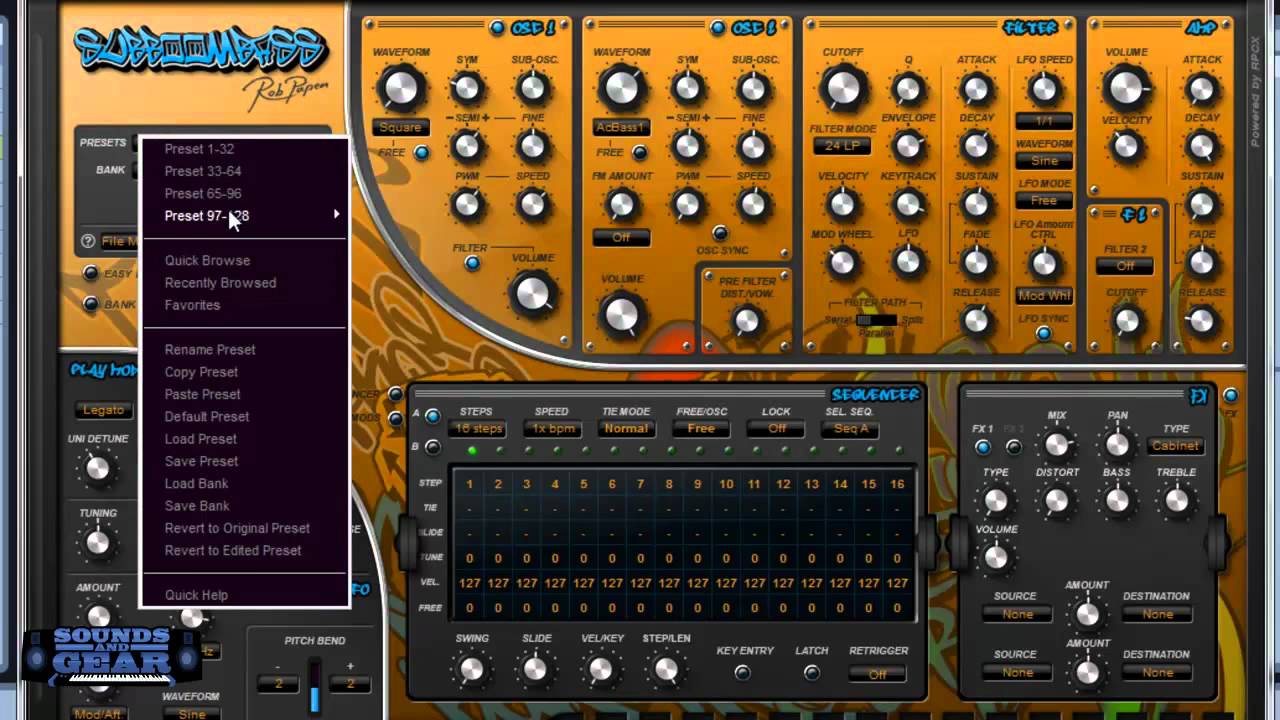Open the sequencer Speed 1x bpm selector
The image size is (1280, 720).
click(553, 429)
